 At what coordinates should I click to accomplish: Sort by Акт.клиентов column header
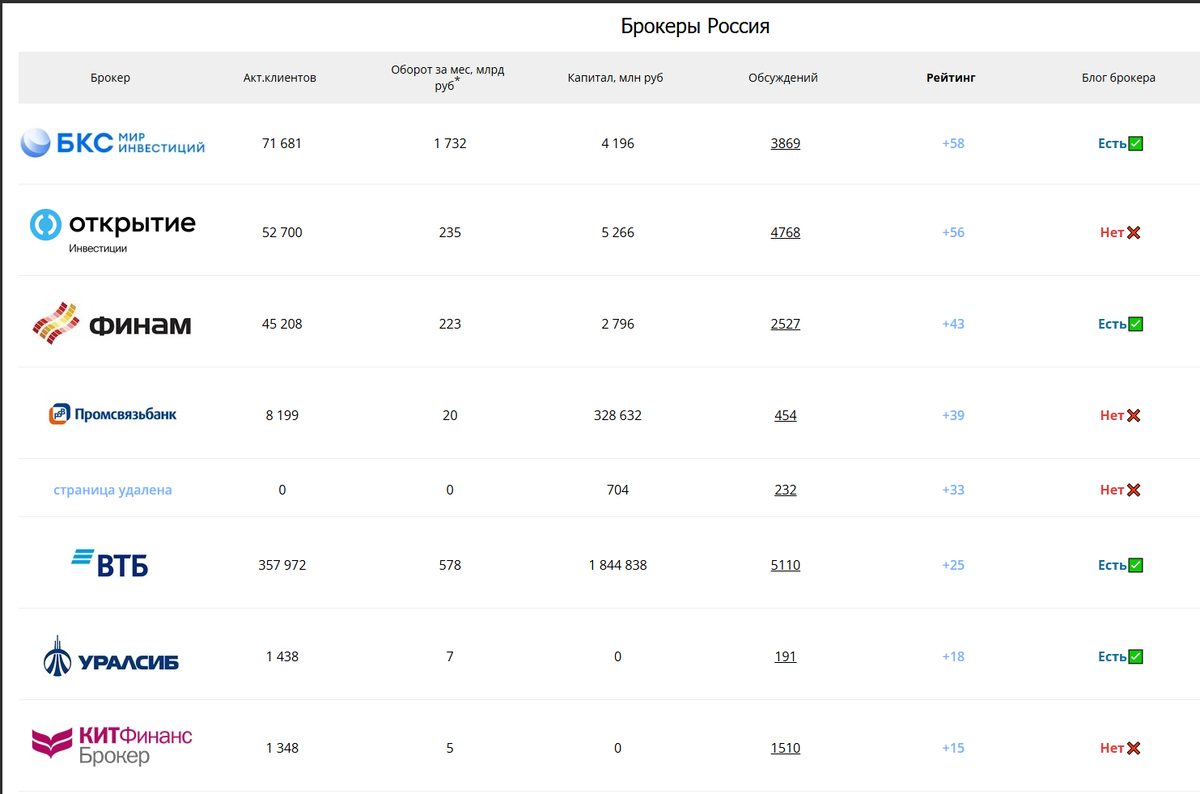(280, 77)
